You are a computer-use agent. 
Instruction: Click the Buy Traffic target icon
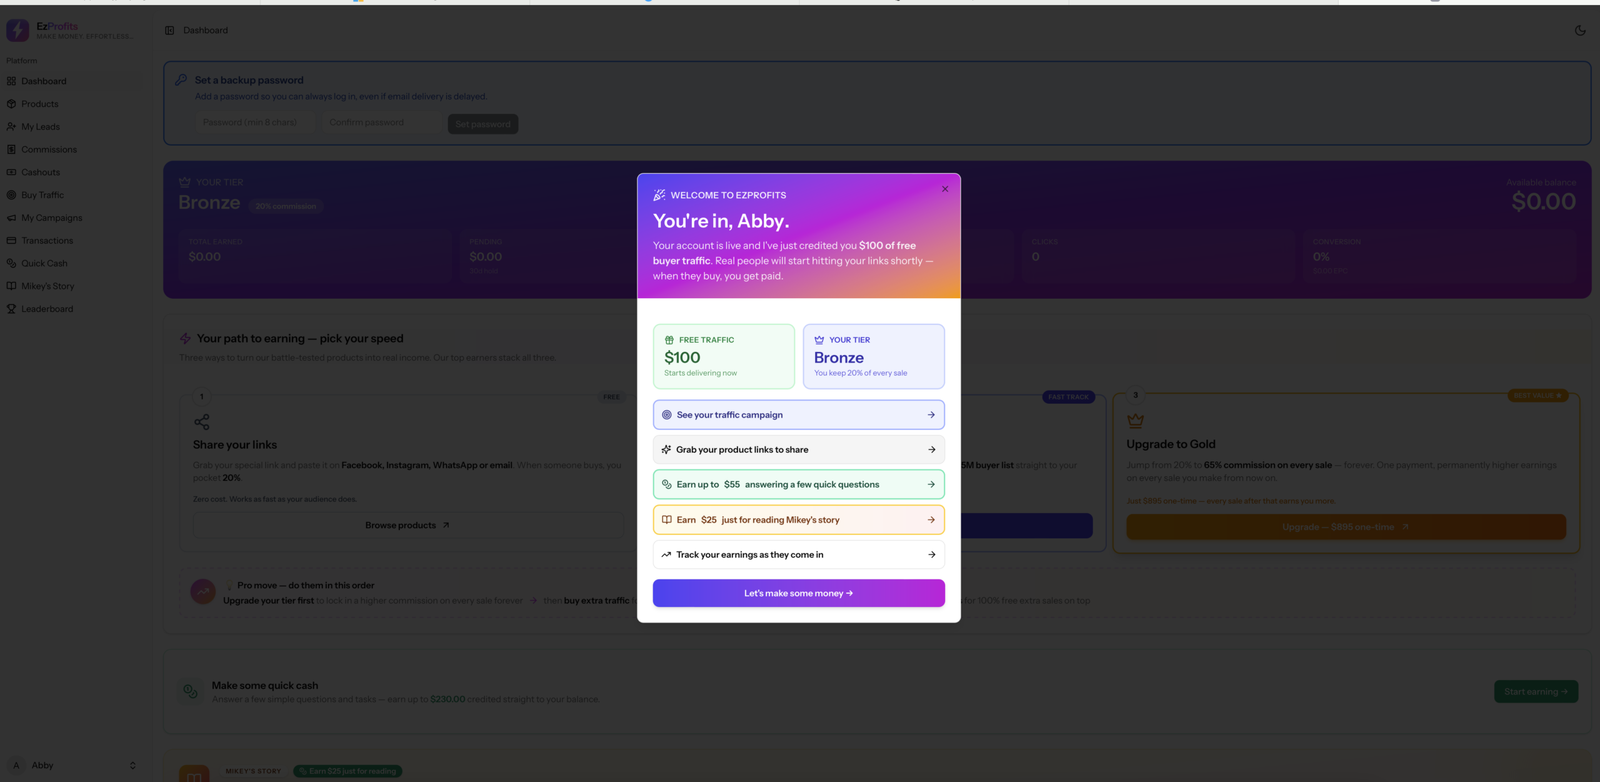[x=11, y=195]
